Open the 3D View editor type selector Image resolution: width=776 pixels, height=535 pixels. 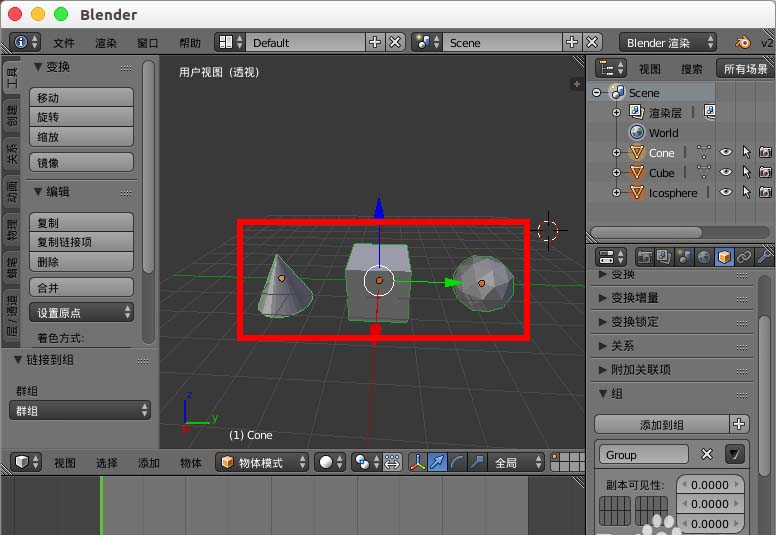click(26, 462)
